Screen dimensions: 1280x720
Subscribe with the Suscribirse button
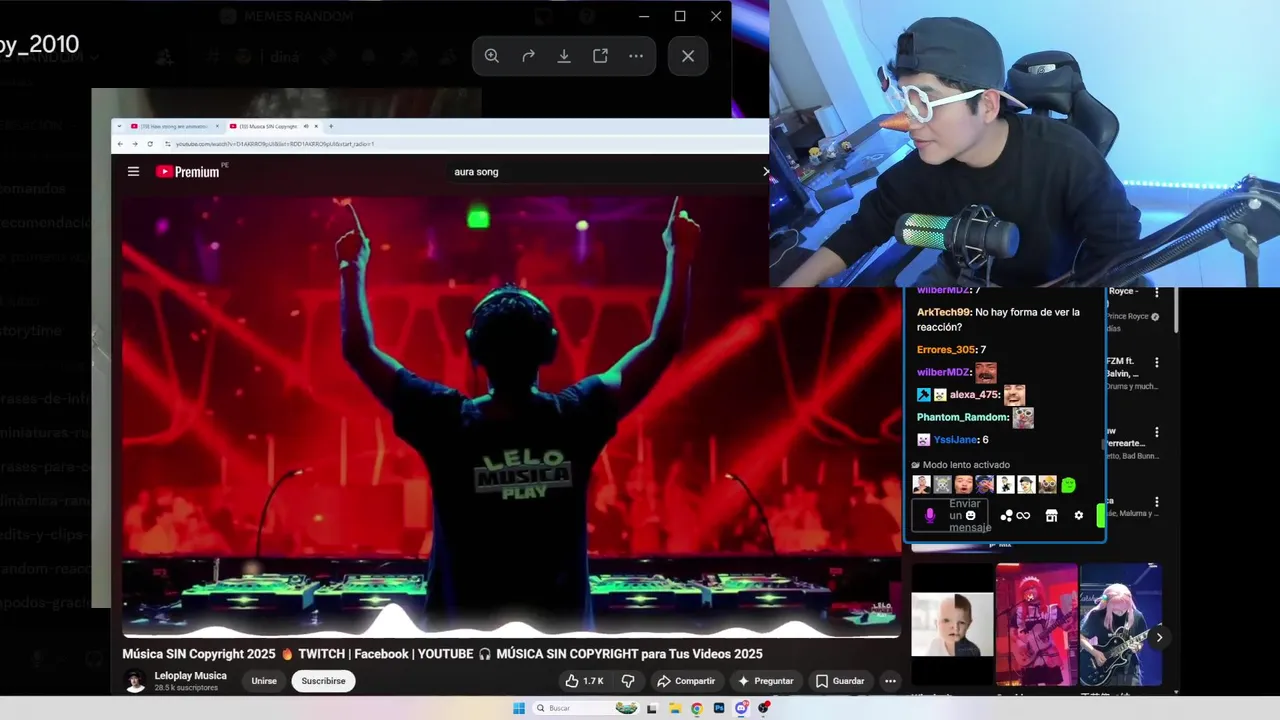click(x=323, y=681)
